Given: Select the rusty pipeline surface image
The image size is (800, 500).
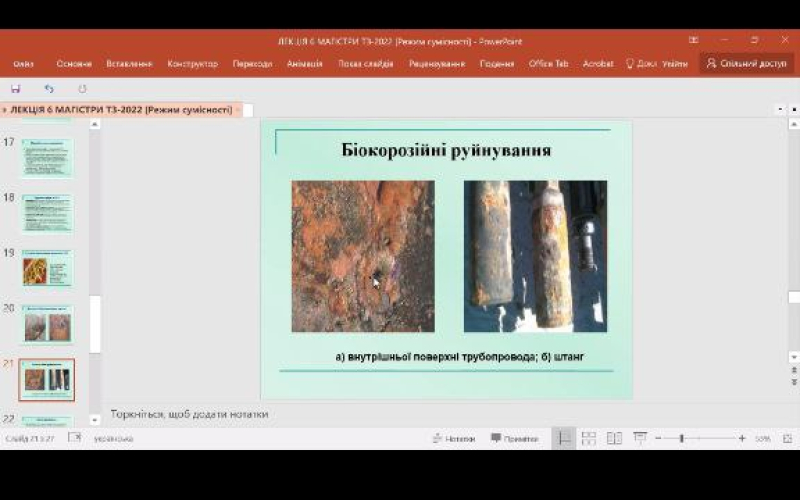Looking at the screenshot, I should click(x=363, y=256).
